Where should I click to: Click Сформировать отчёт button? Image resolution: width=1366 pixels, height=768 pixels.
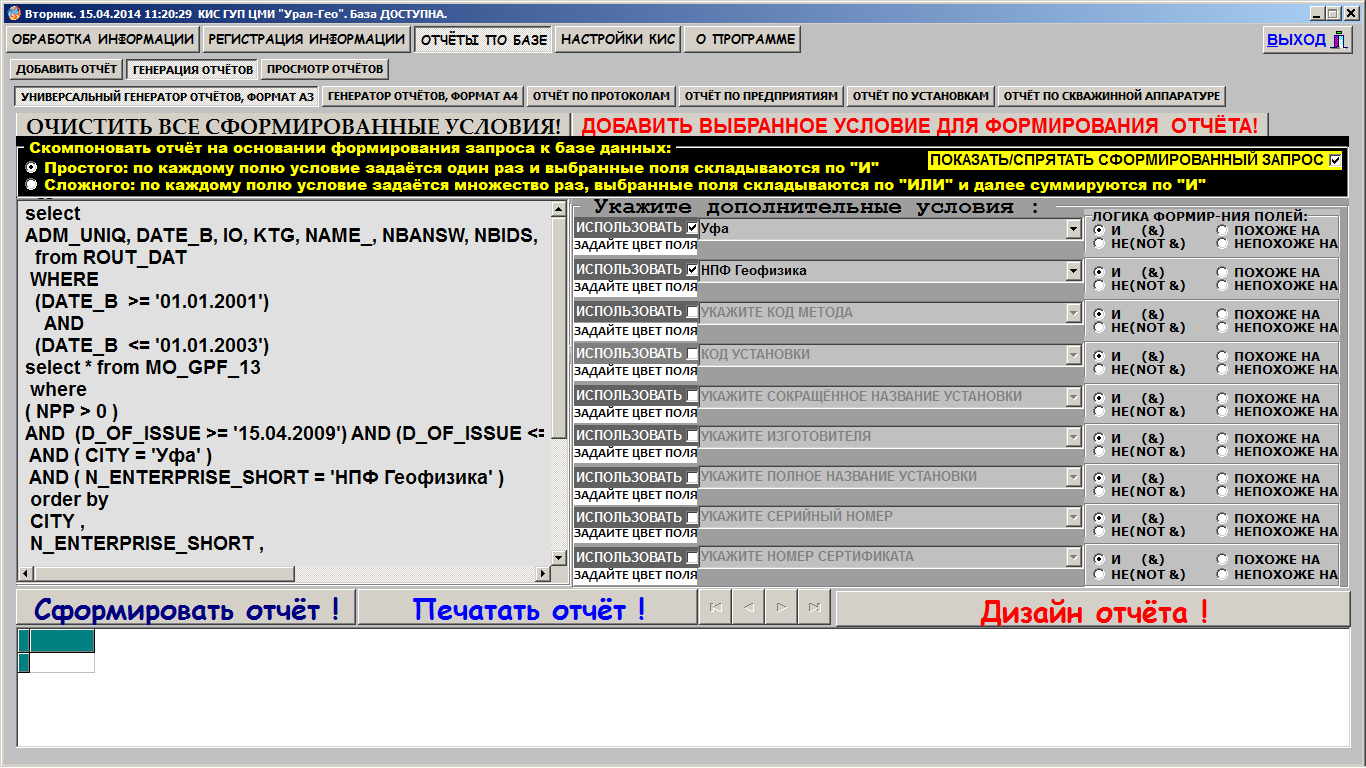point(186,608)
